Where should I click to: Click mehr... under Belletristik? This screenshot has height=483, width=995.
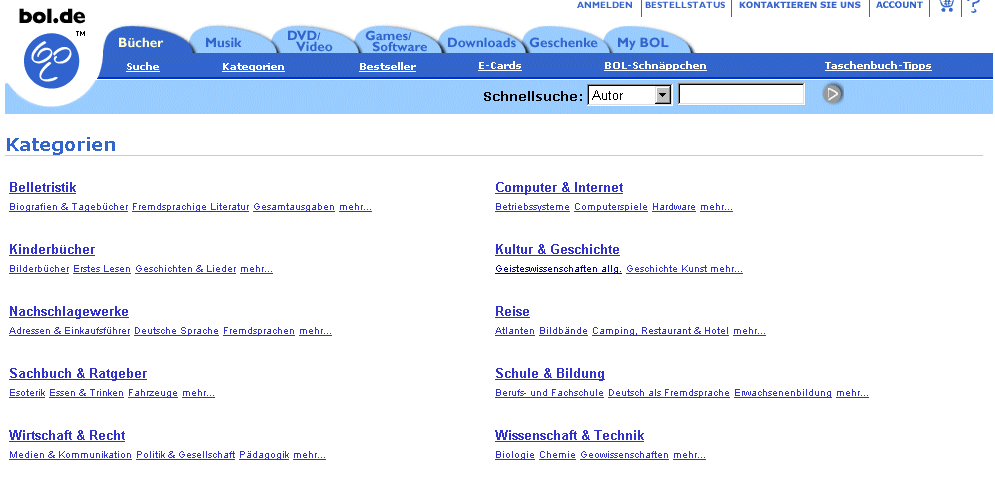355,207
